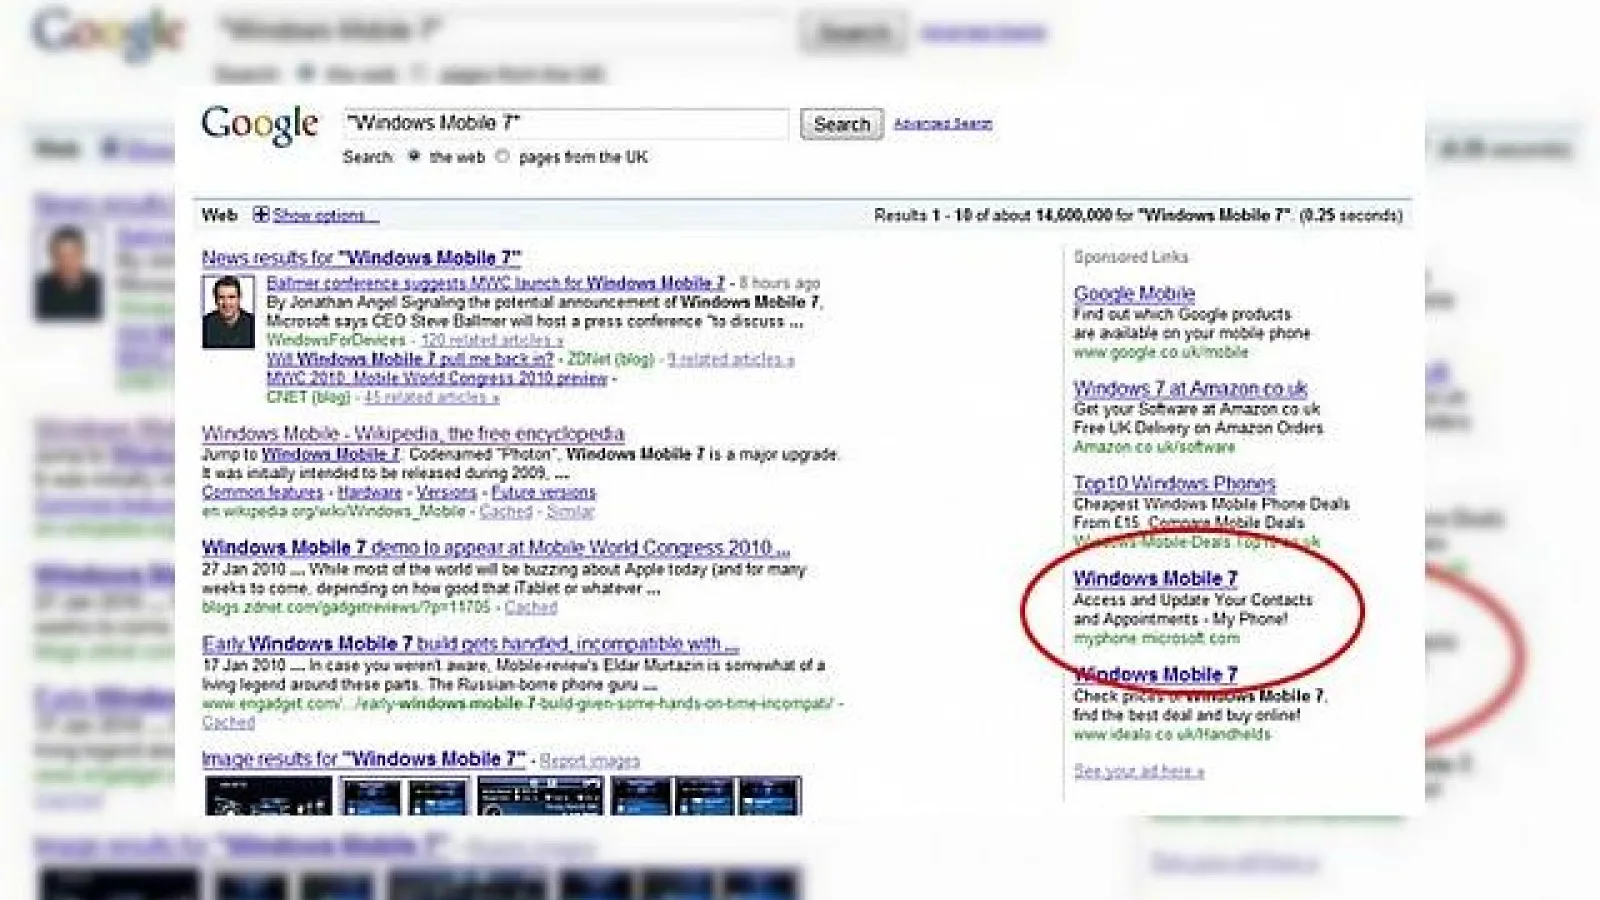1600x900 pixels.
Task: Open Similar link for the Wikipedia result
Action: tap(570, 511)
